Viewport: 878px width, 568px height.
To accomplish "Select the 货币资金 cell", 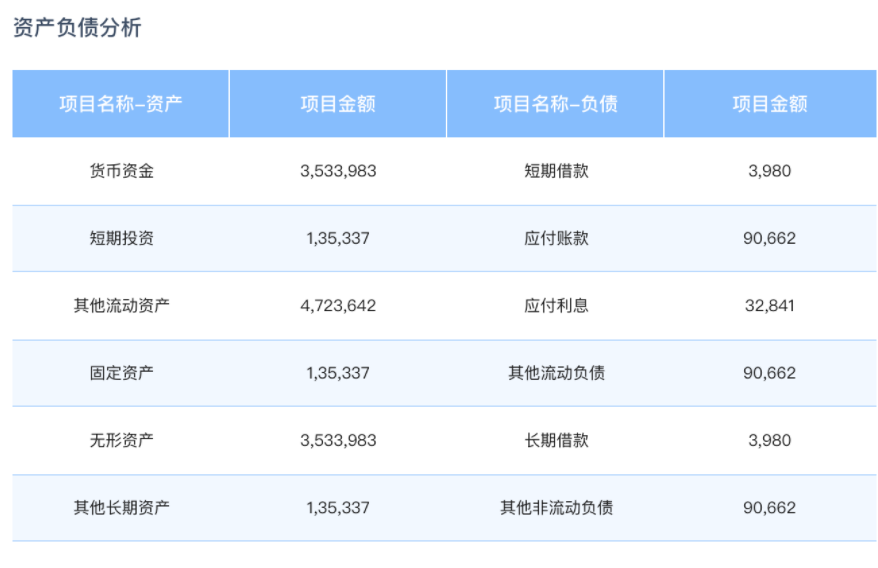I will pyautogui.click(x=121, y=171).
